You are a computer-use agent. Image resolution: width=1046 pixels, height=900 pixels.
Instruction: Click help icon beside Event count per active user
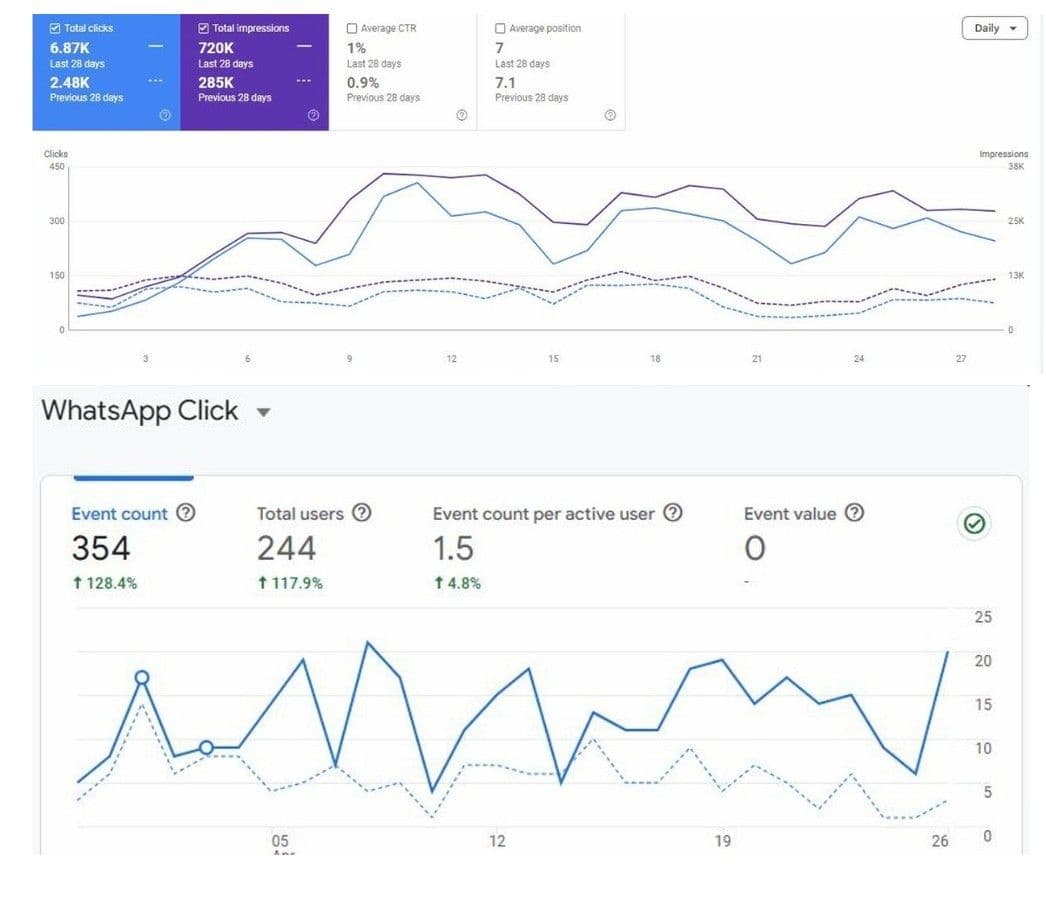pyautogui.click(x=673, y=512)
